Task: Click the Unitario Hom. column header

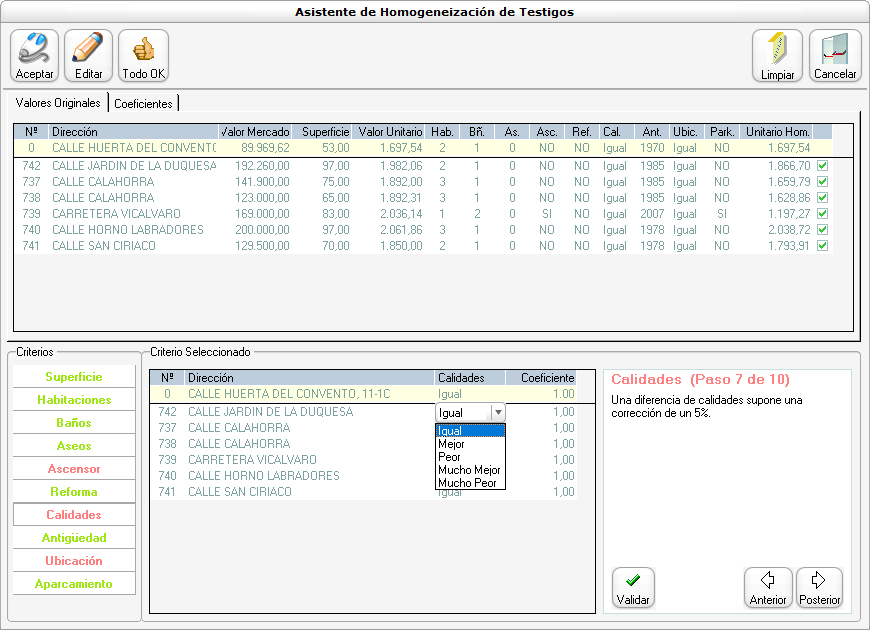Action: pos(777,132)
